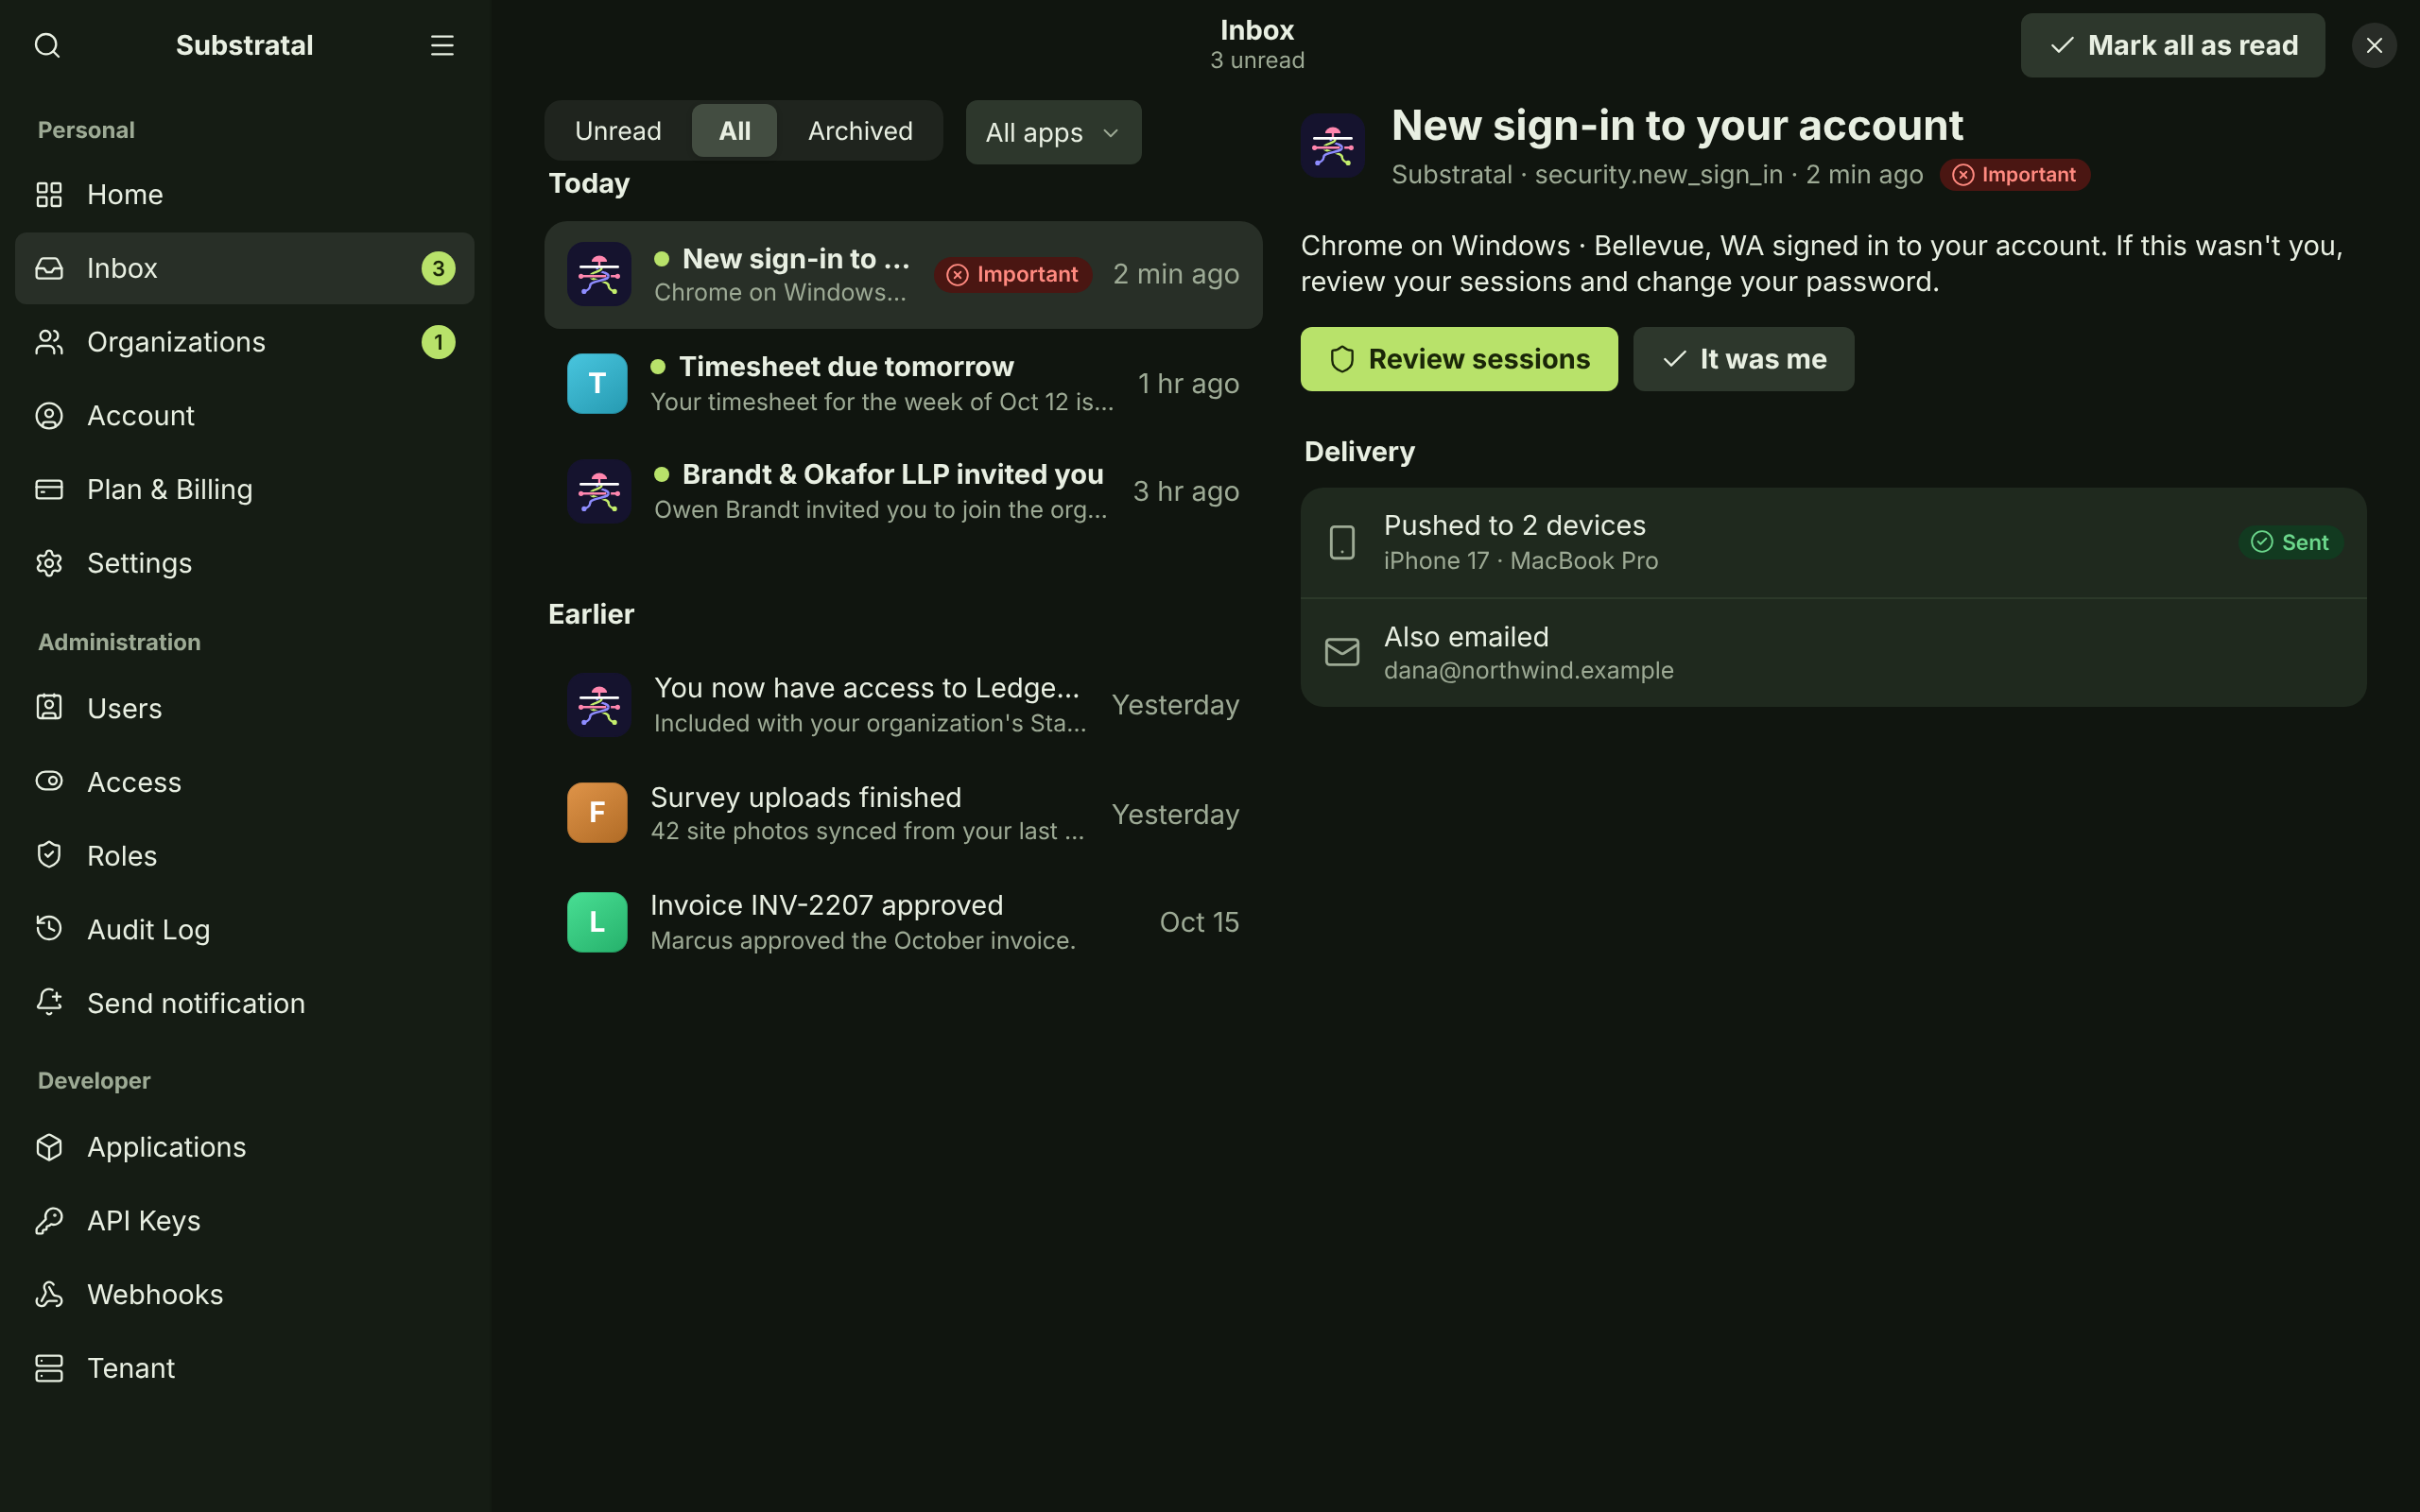The image size is (2420, 1512).
Task: Open Invoice INV-2207 approved notification
Action: (903, 922)
